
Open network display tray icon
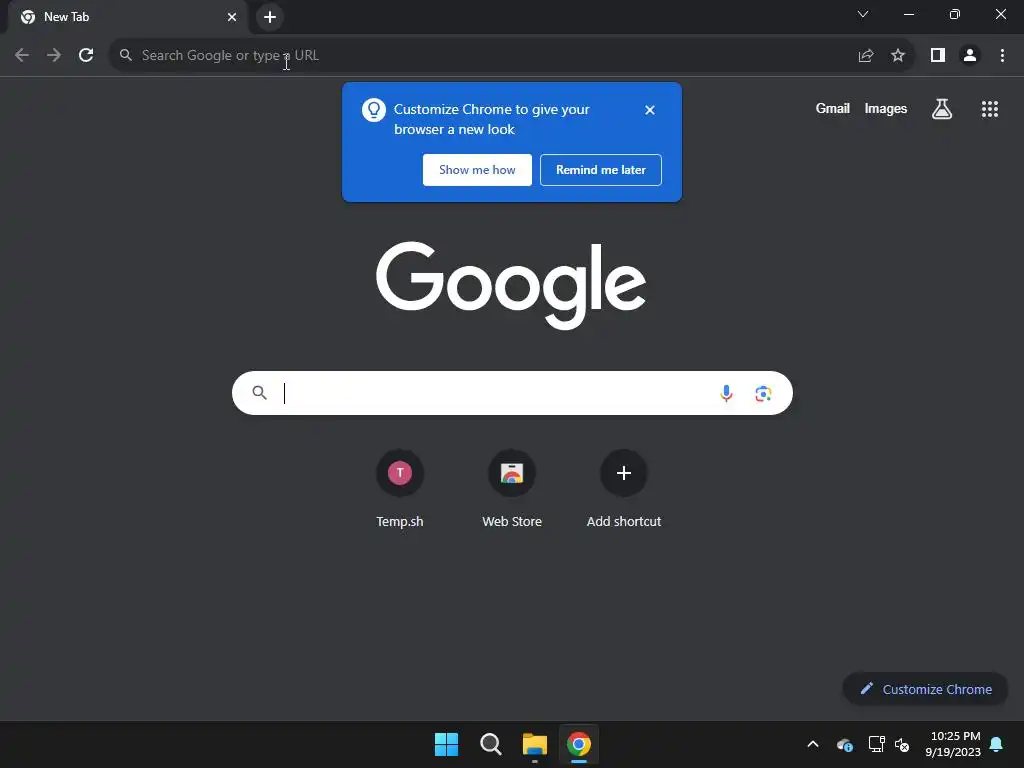tap(876, 744)
